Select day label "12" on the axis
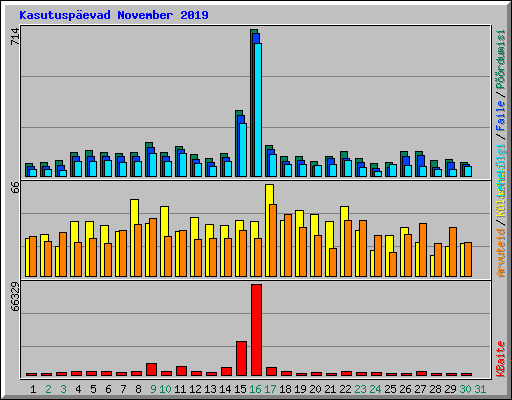The width and height of the screenshot is (512, 400). [x=195, y=389]
